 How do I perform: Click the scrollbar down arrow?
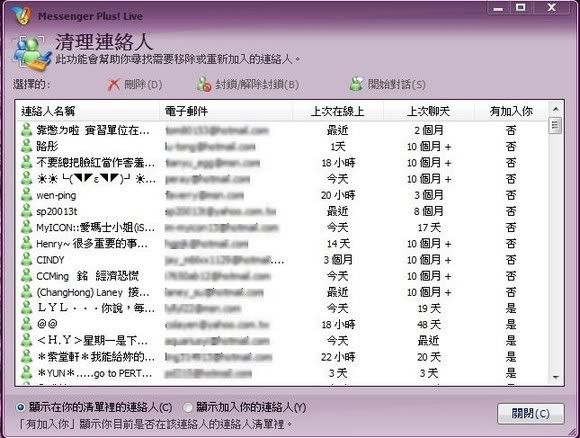pos(556,377)
